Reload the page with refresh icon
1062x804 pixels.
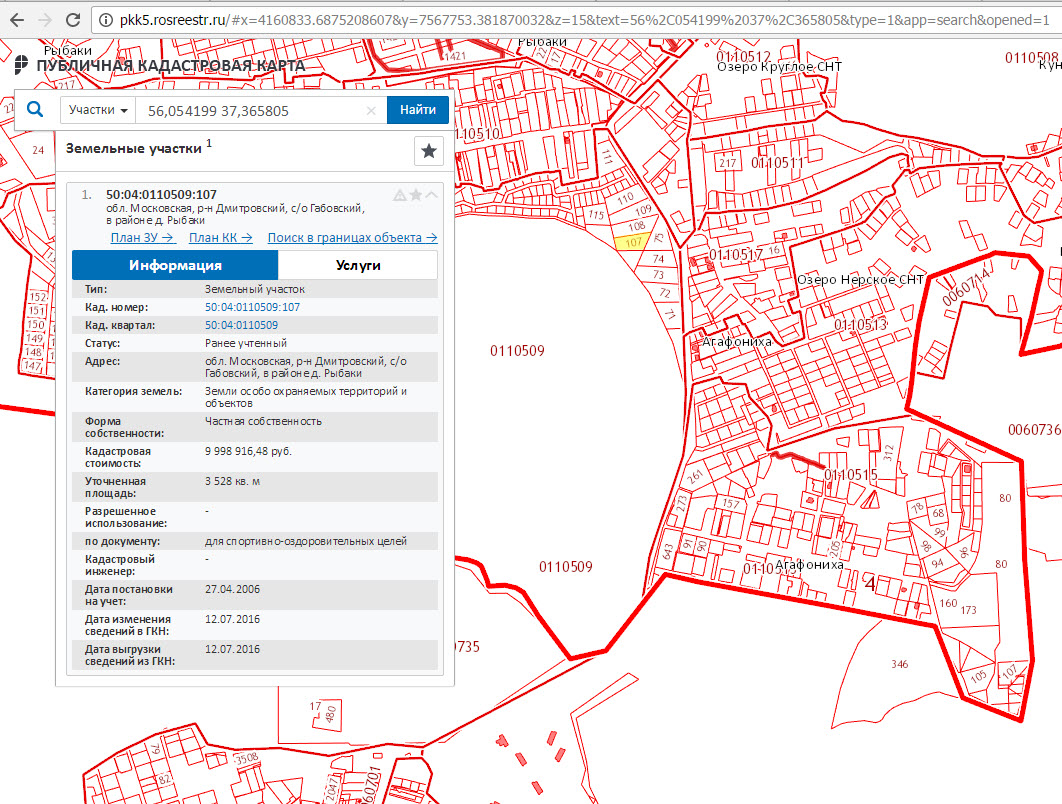coord(73,20)
